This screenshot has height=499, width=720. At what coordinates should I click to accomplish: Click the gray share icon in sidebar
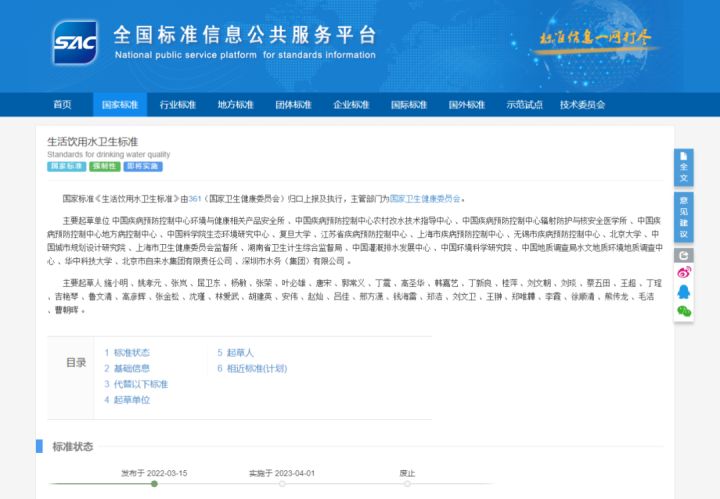684,254
